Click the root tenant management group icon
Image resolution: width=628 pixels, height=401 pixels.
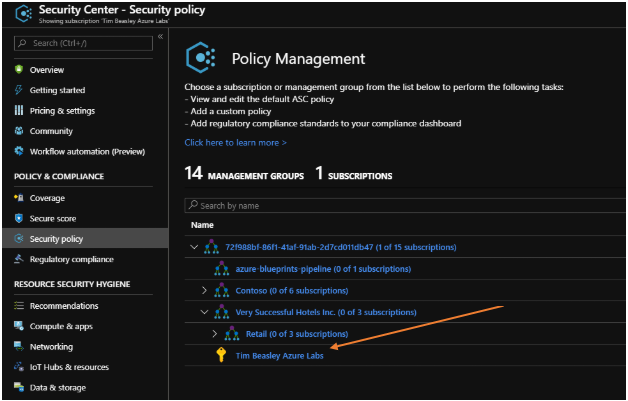coord(211,247)
